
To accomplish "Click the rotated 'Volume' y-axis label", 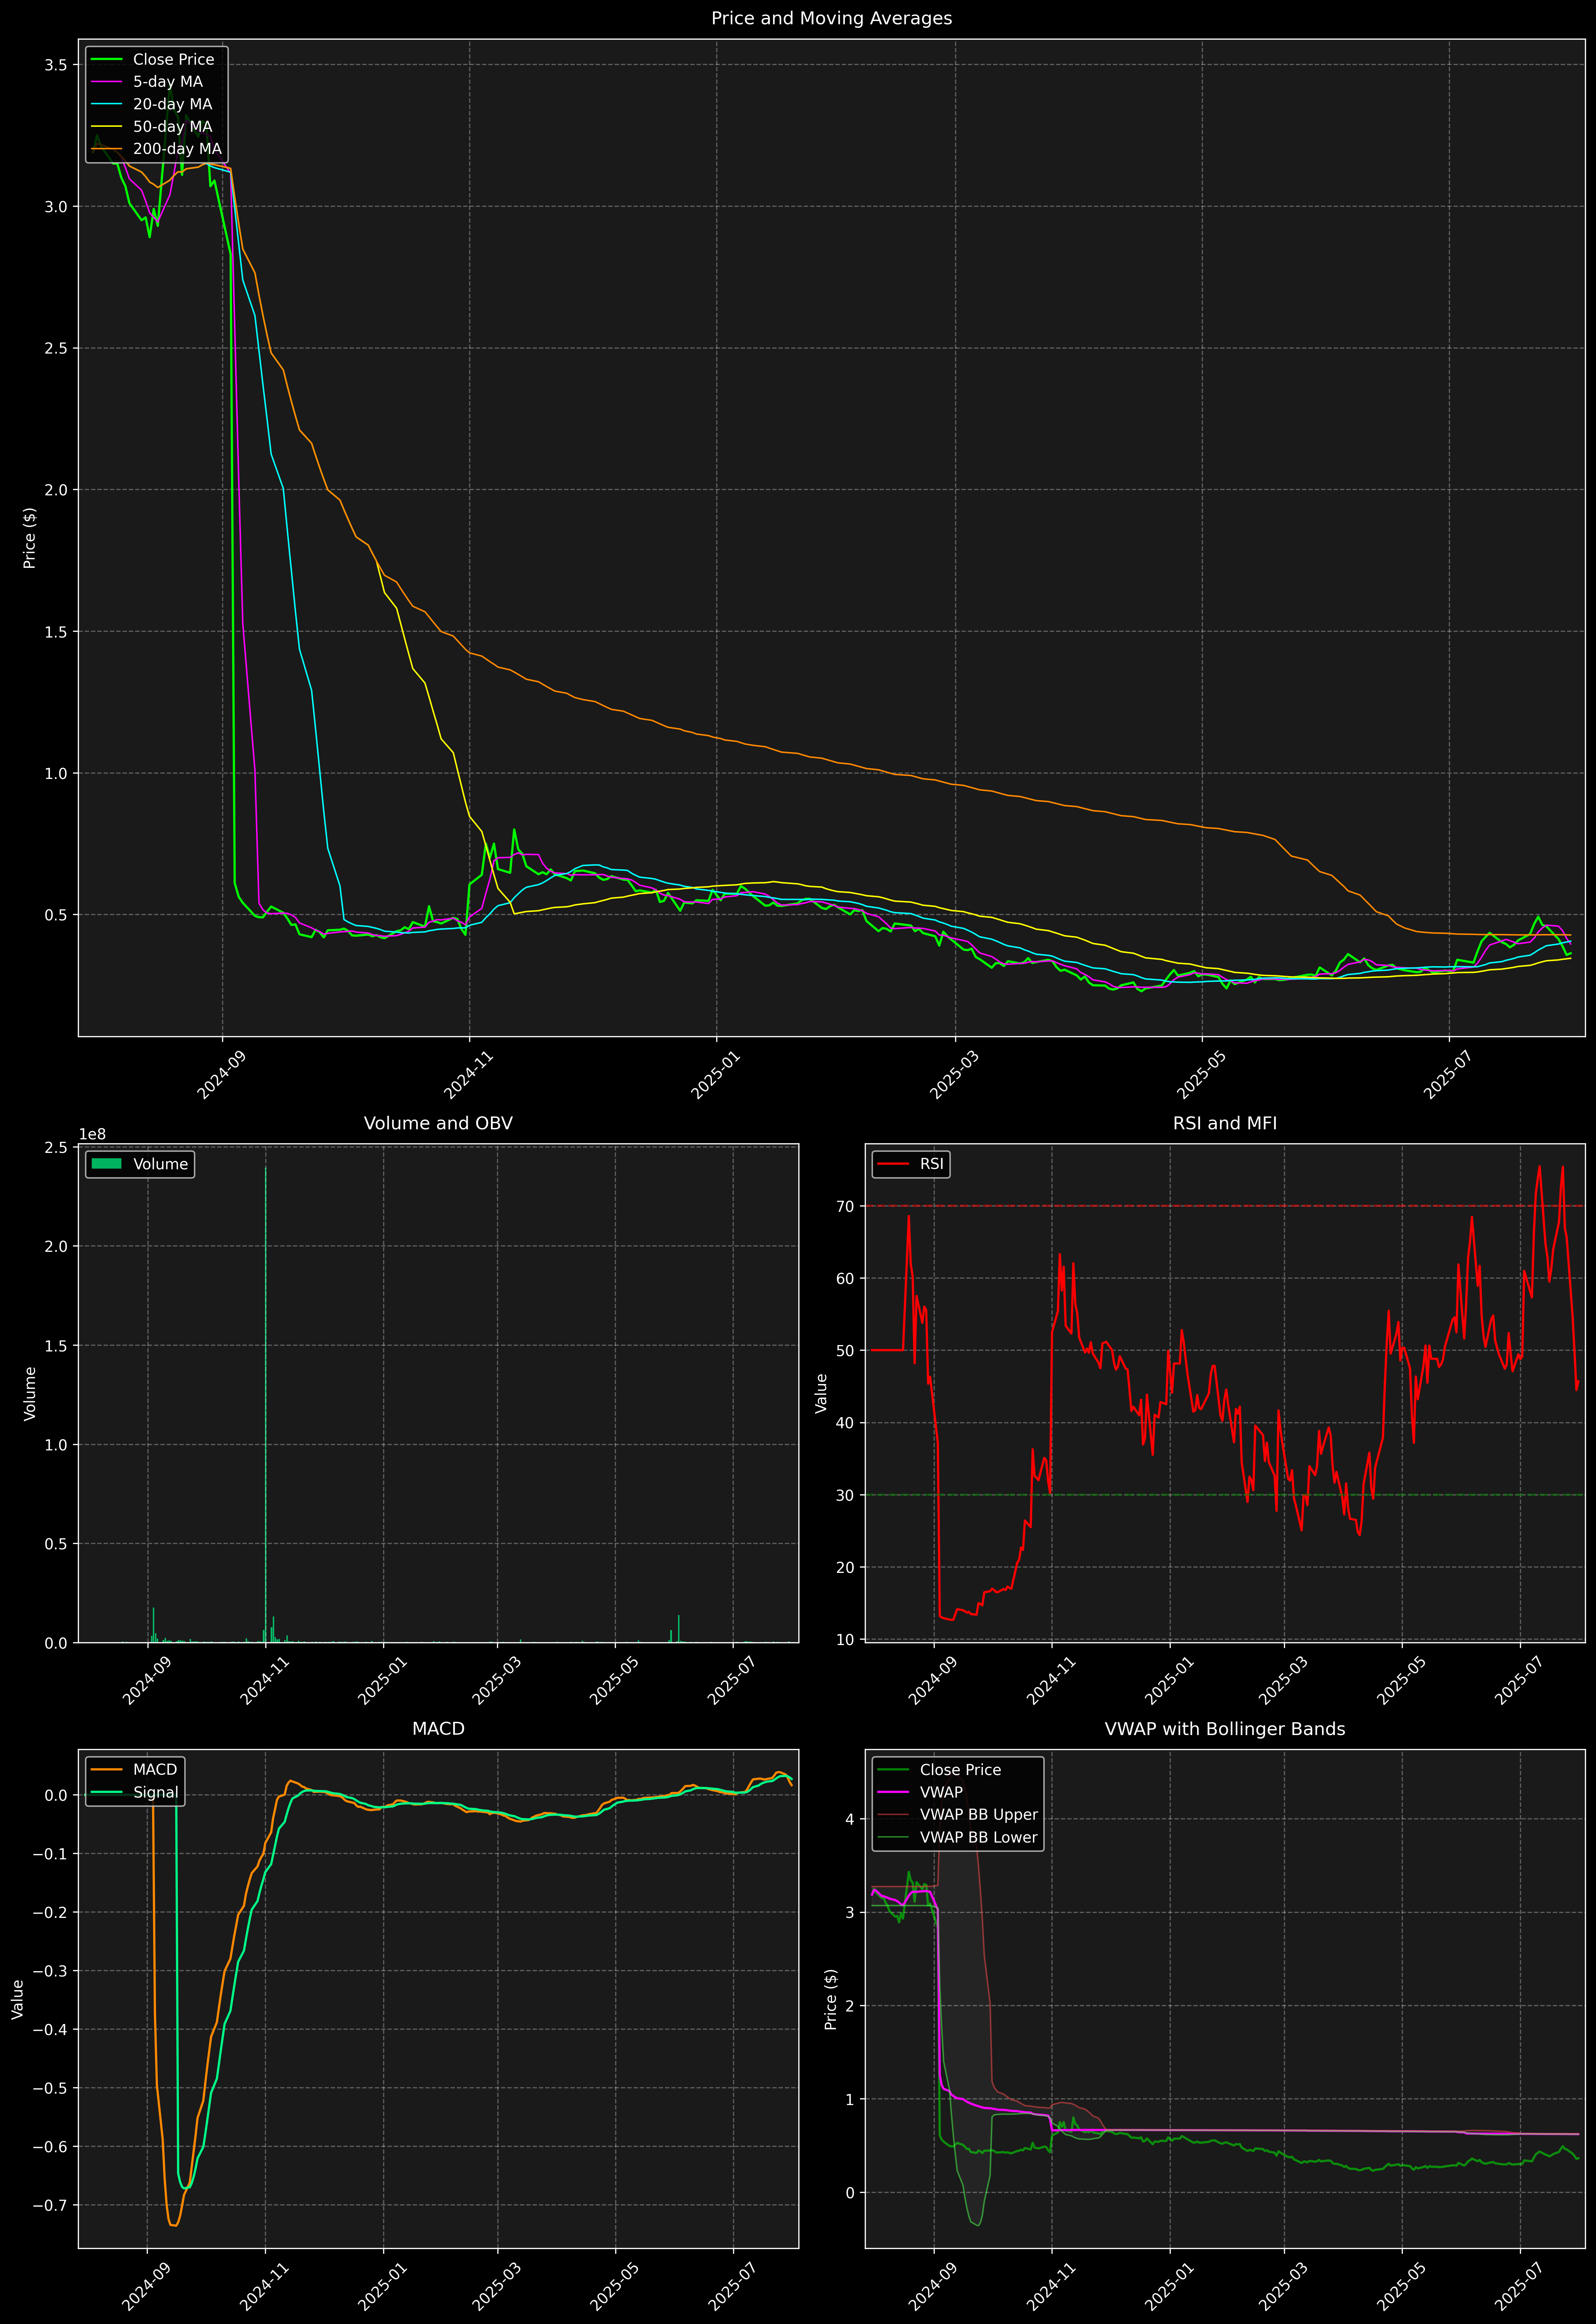I will [x=30, y=1393].
